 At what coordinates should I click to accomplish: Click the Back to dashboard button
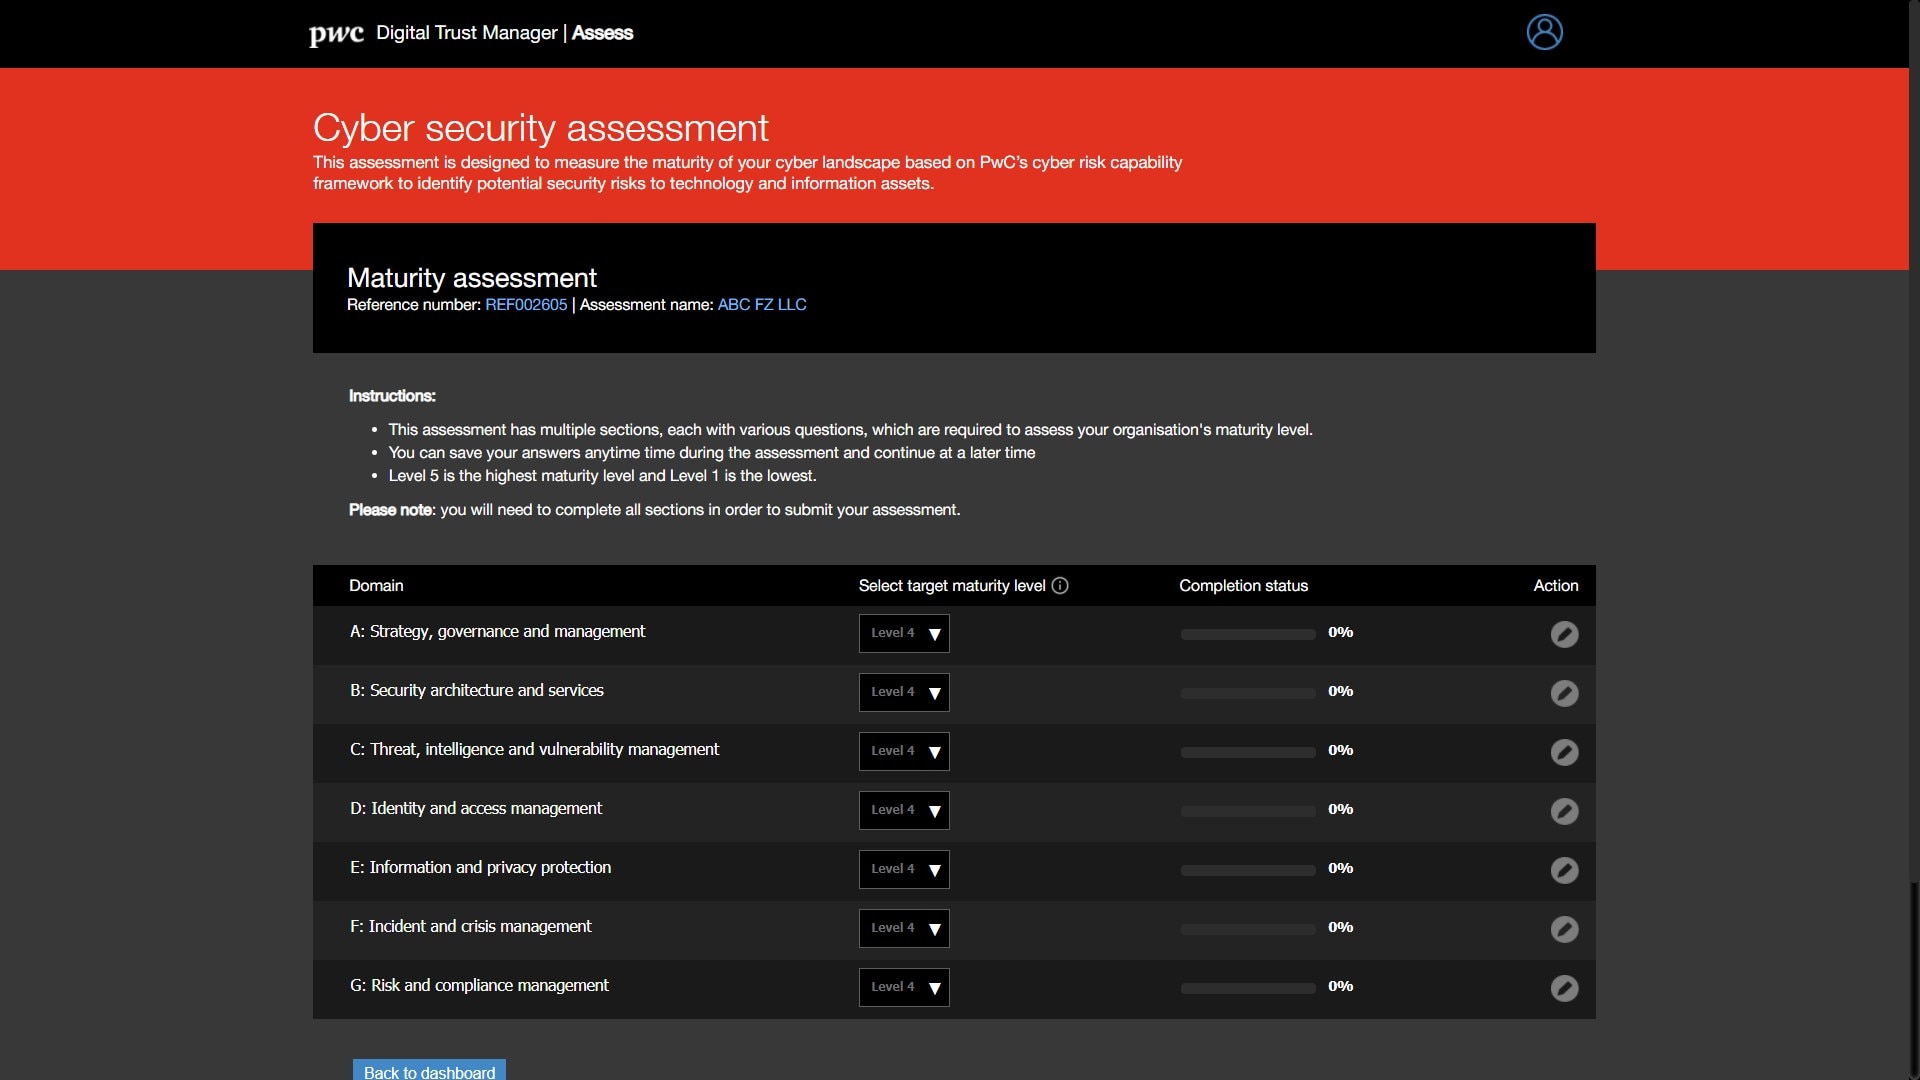(429, 1070)
